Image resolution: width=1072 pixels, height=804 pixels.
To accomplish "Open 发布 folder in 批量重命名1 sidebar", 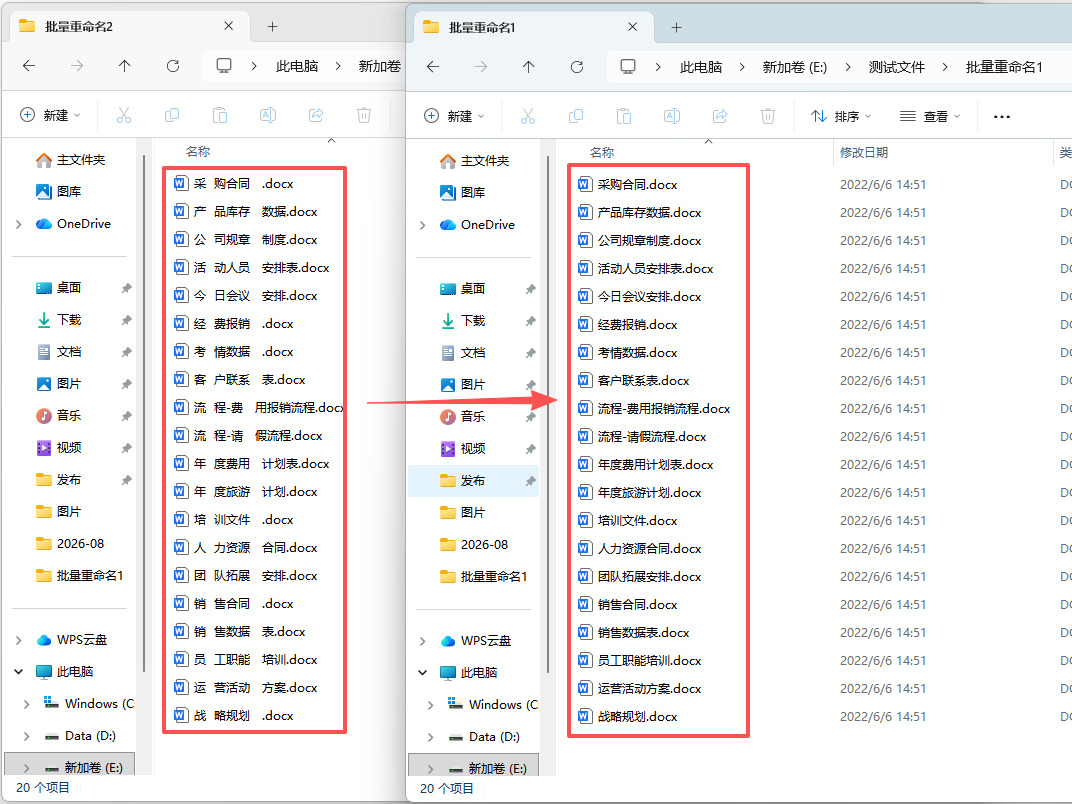I will pyautogui.click(x=473, y=481).
